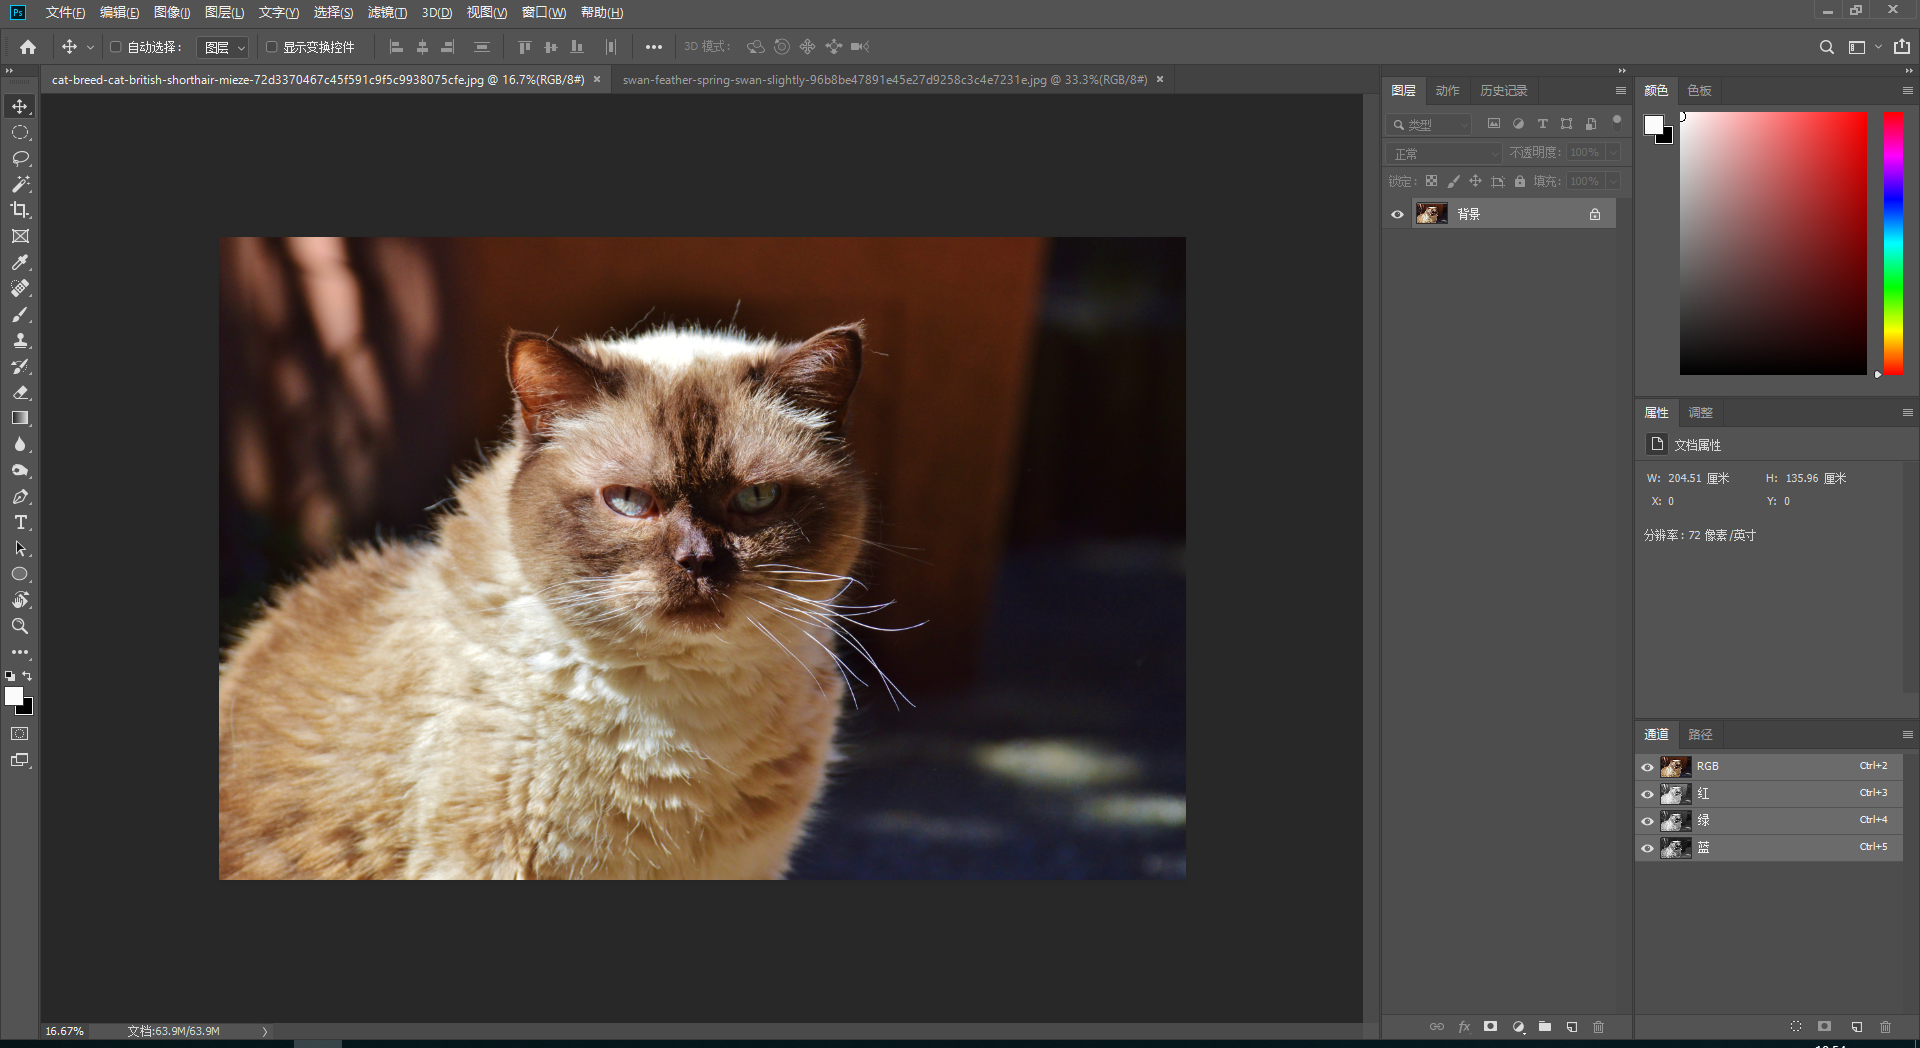
Task: Select the Hand tool
Action: (20, 600)
